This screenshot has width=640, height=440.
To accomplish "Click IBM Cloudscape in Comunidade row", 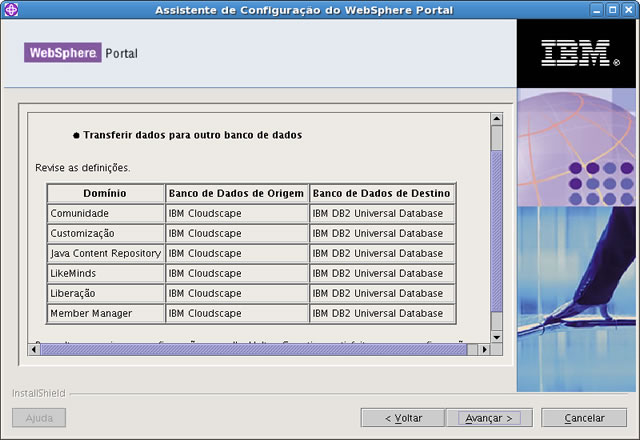I will (236, 213).
